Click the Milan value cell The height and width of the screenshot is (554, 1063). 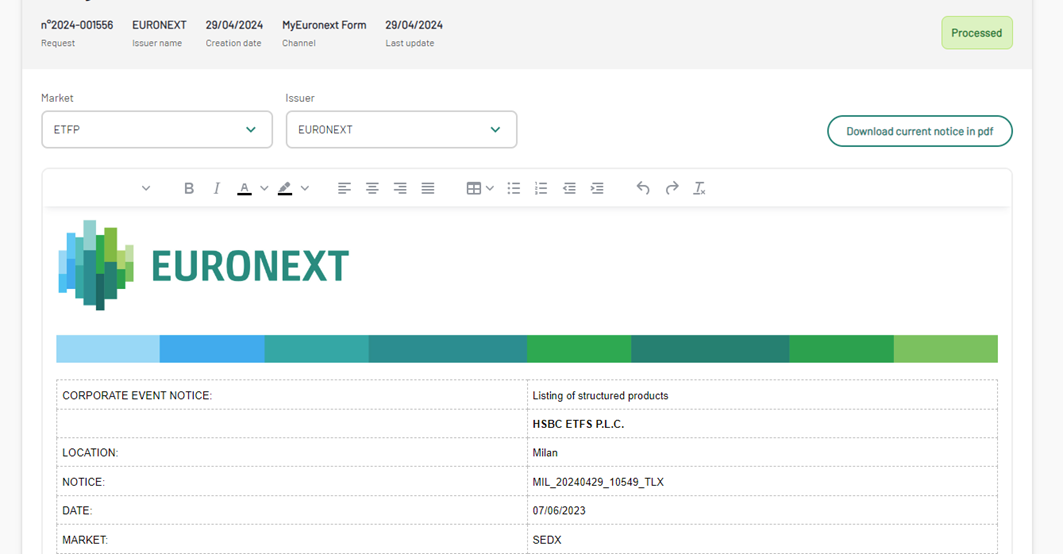(x=762, y=452)
